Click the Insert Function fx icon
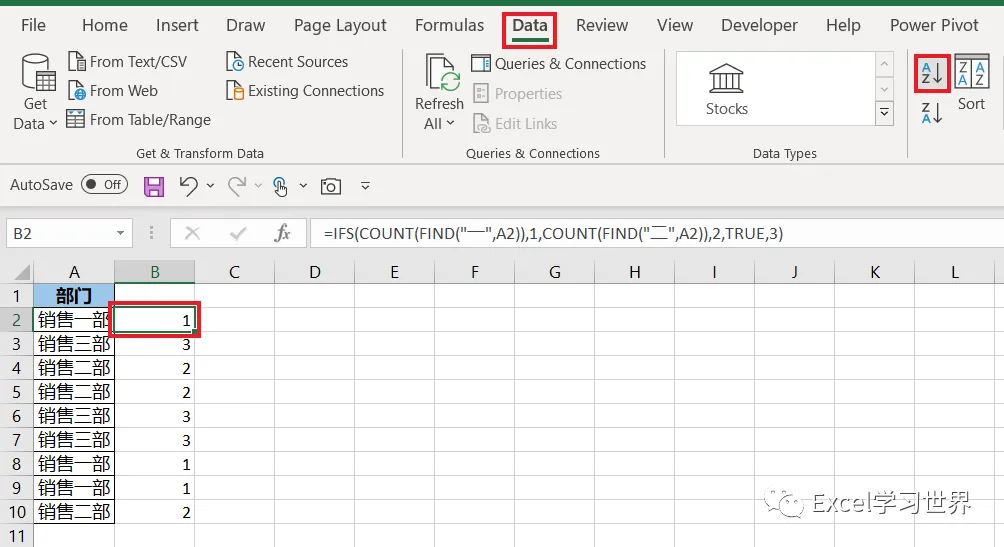The width and height of the screenshot is (1004, 547). pyautogui.click(x=282, y=233)
